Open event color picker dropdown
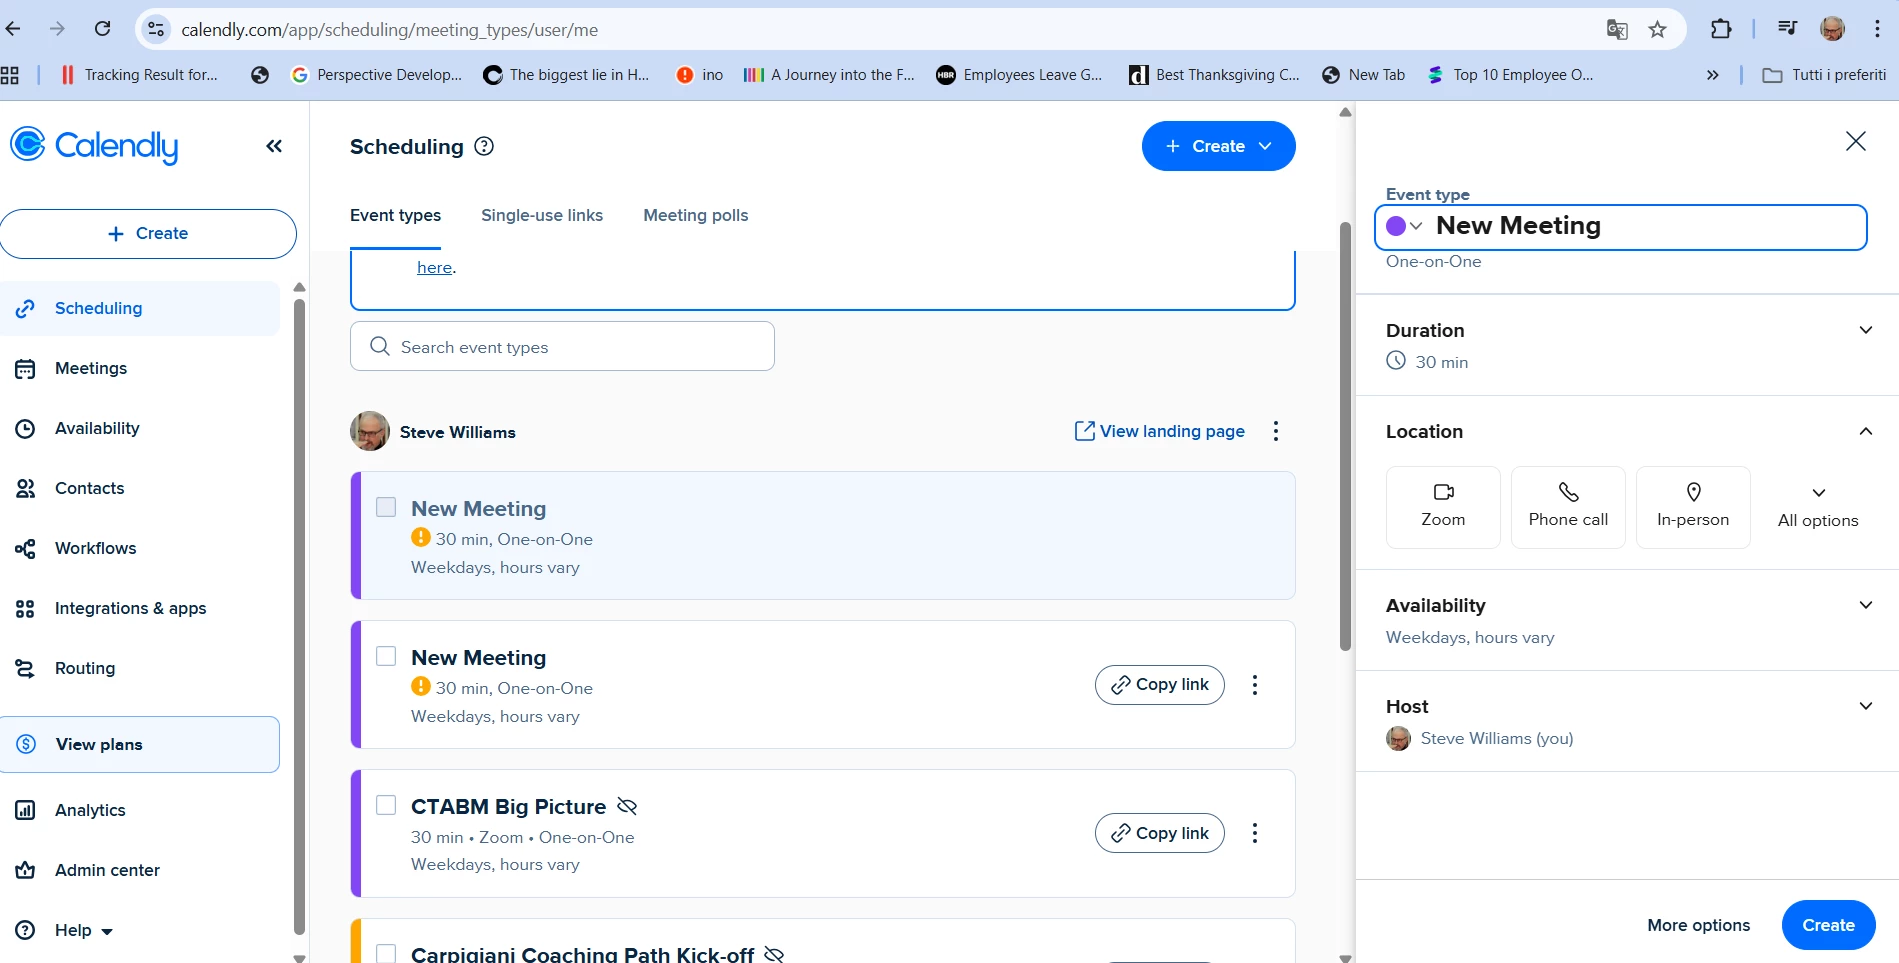The height and width of the screenshot is (963, 1899). point(1404,226)
